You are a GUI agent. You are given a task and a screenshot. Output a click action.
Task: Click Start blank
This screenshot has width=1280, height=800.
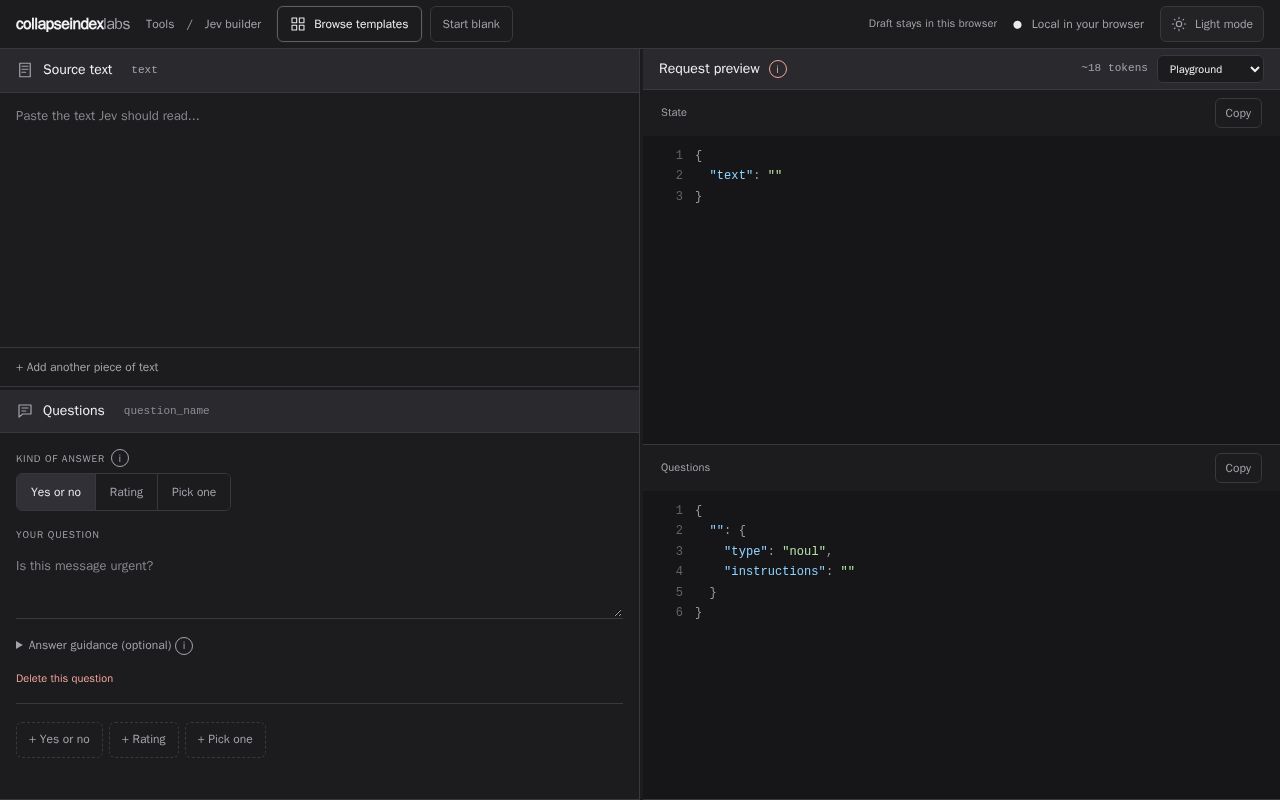(x=471, y=24)
